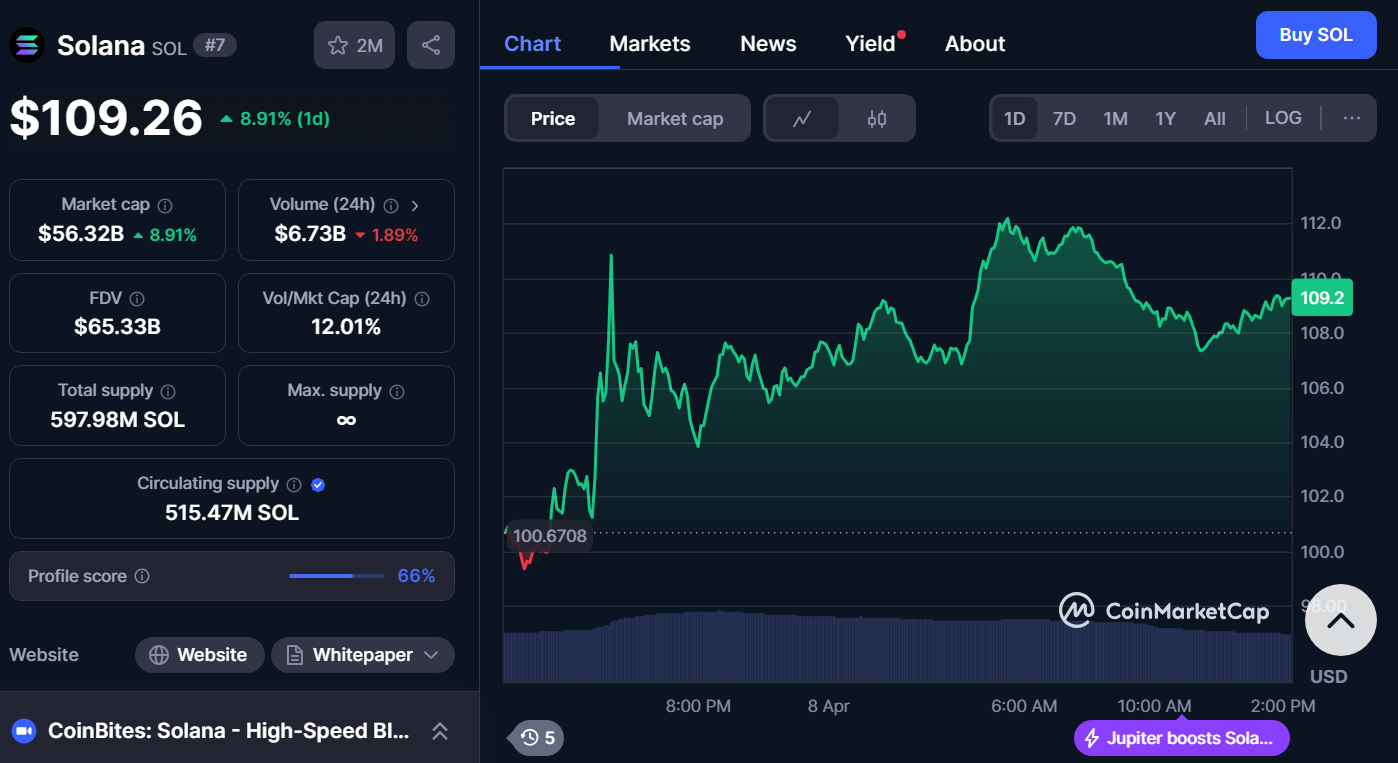The width and height of the screenshot is (1398, 763).
Task: Click the FDV info icon
Action: point(137,299)
